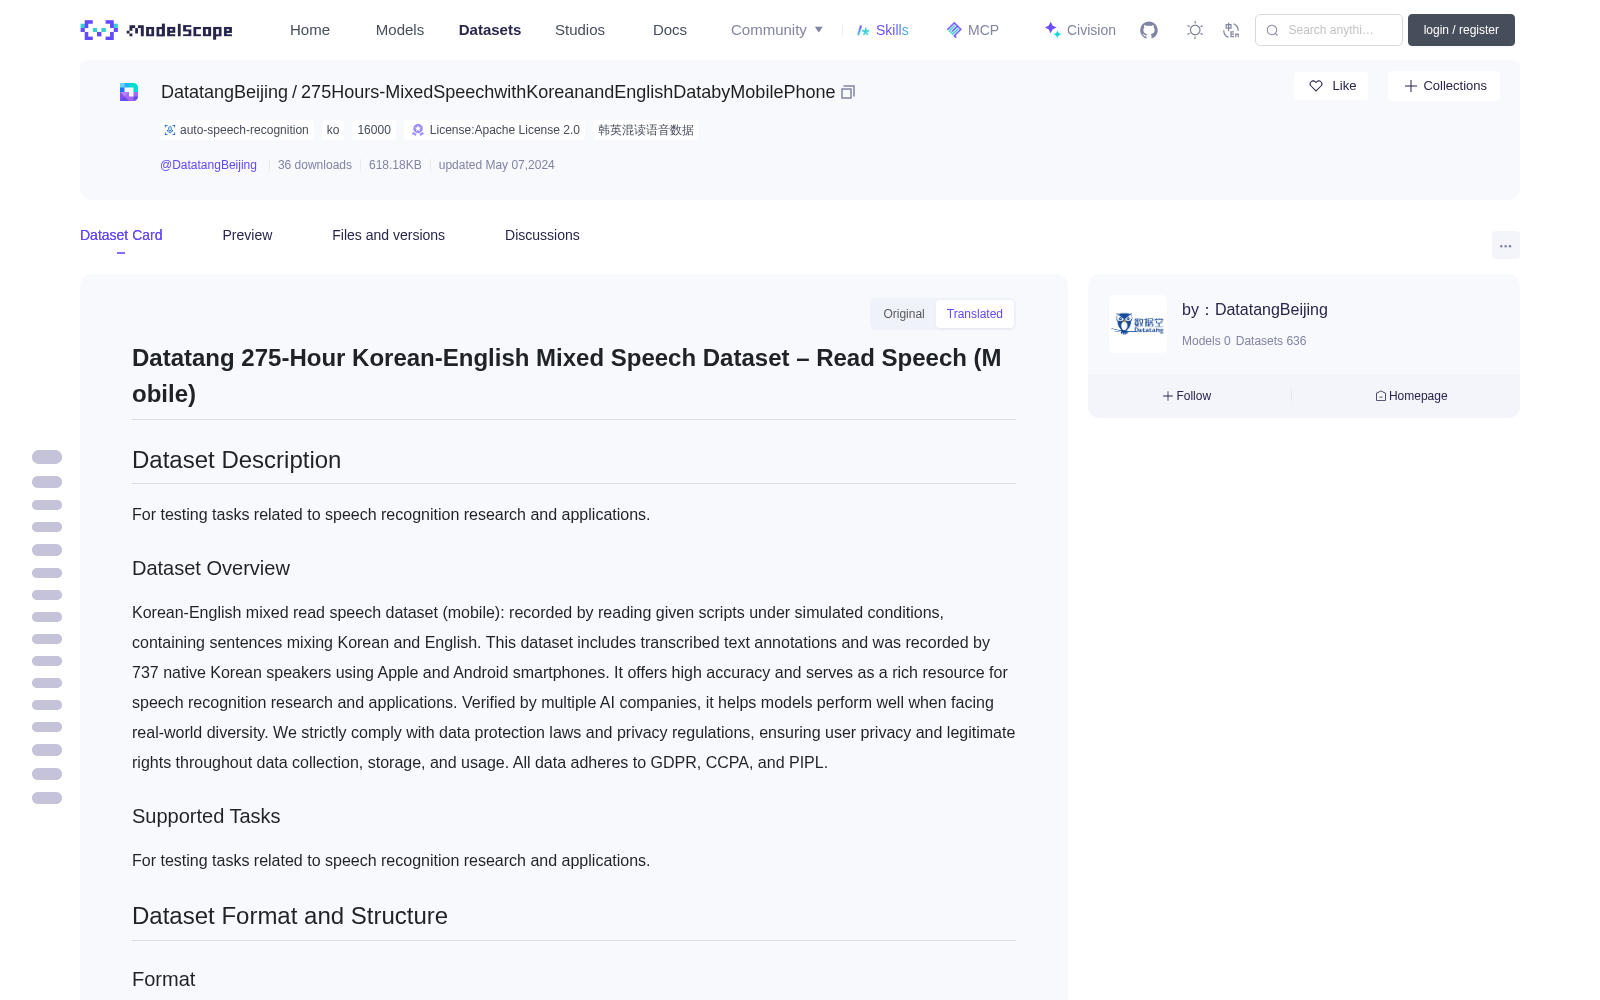Click the "Dataset Format and Structure" heading
The height and width of the screenshot is (1000, 1600).
pyautogui.click(x=290, y=916)
